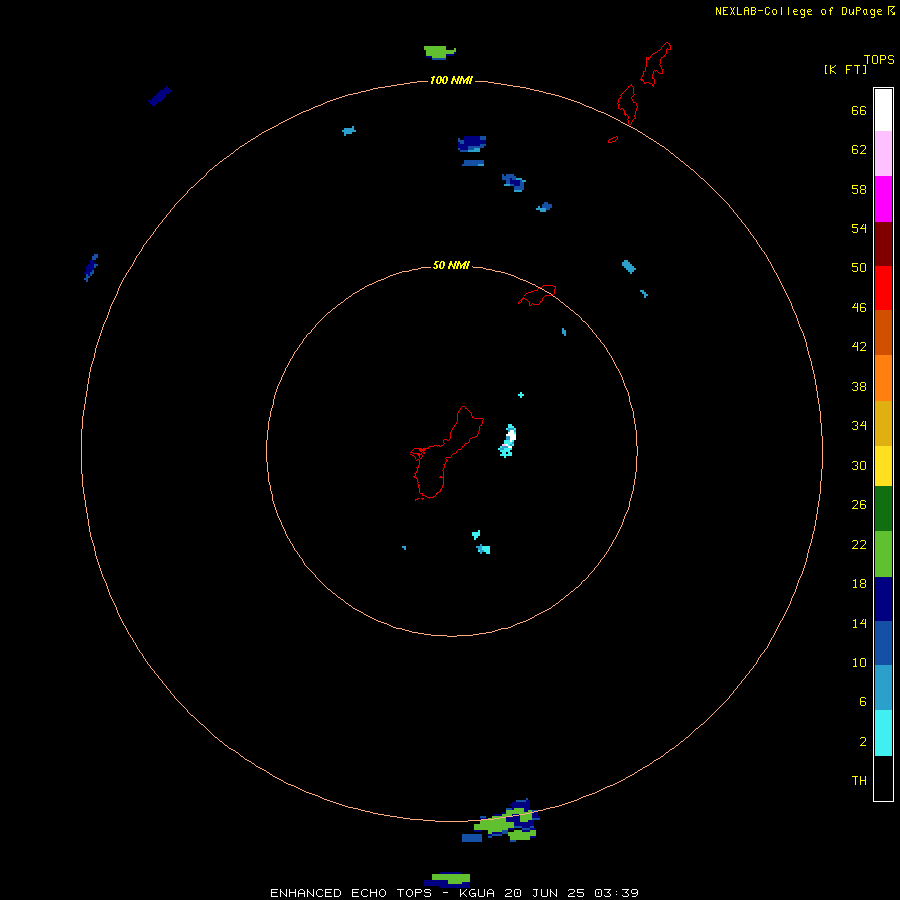Click the legend value '2'
The height and width of the screenshot is (900, 900).
(x=863, y=742)
